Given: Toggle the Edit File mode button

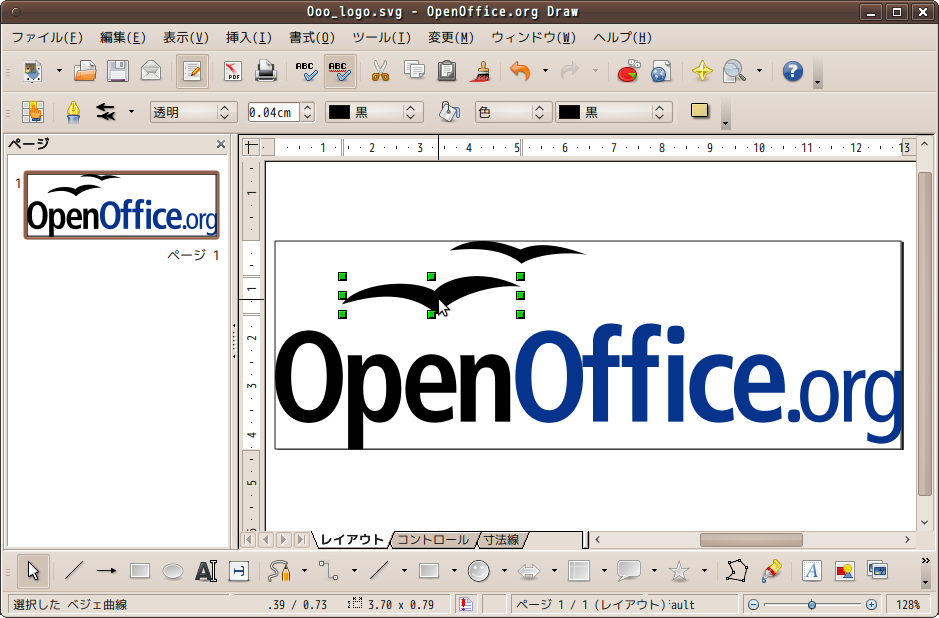Looking at the screenshot, I should [192, 71].
